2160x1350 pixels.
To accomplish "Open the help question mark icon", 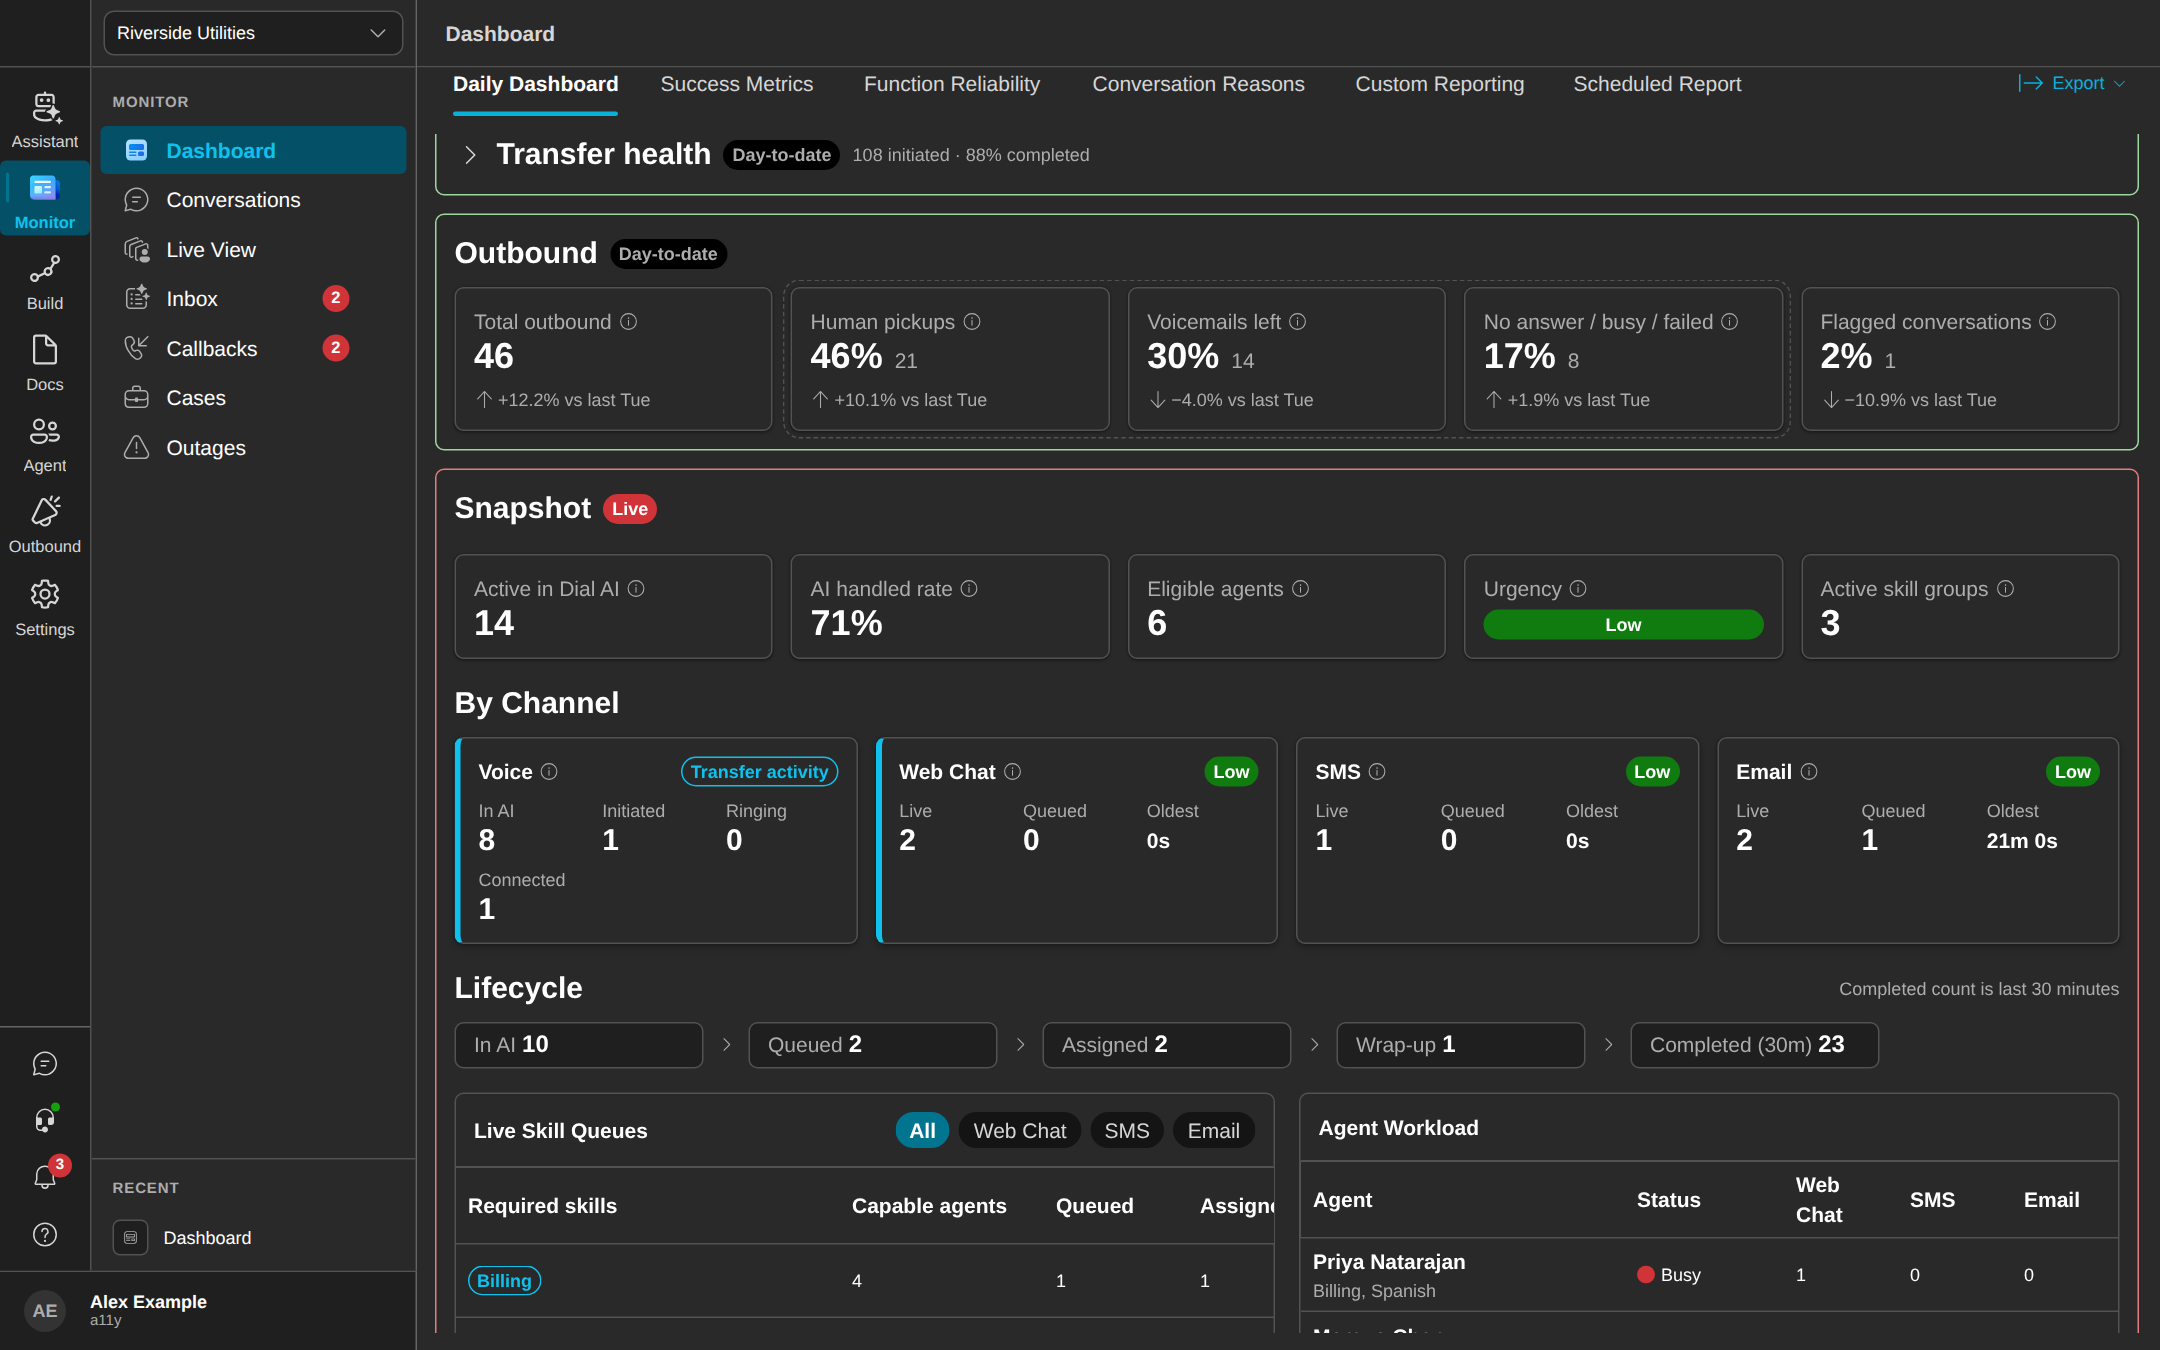I will [x=45, y=1234].
